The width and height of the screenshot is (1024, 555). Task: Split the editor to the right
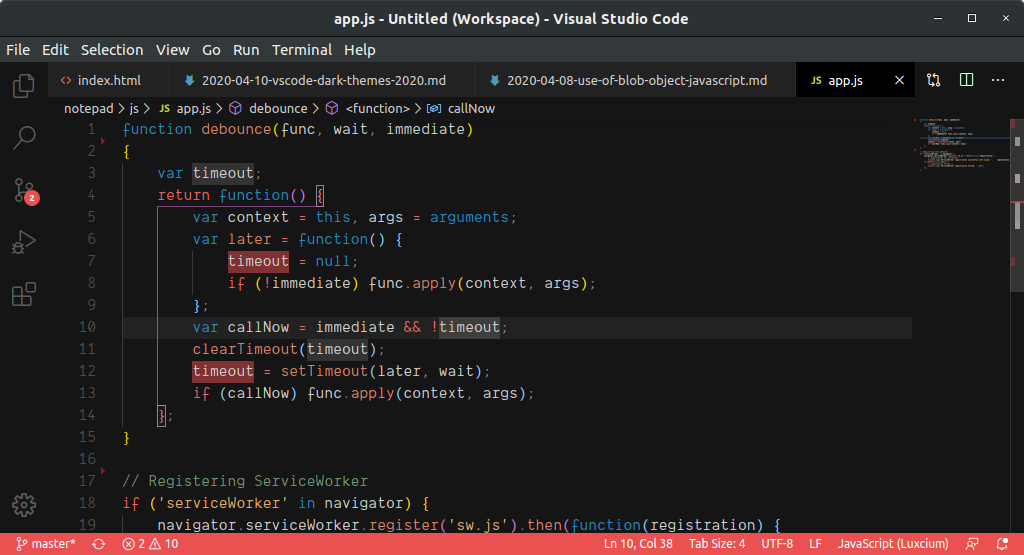(967, 80)
